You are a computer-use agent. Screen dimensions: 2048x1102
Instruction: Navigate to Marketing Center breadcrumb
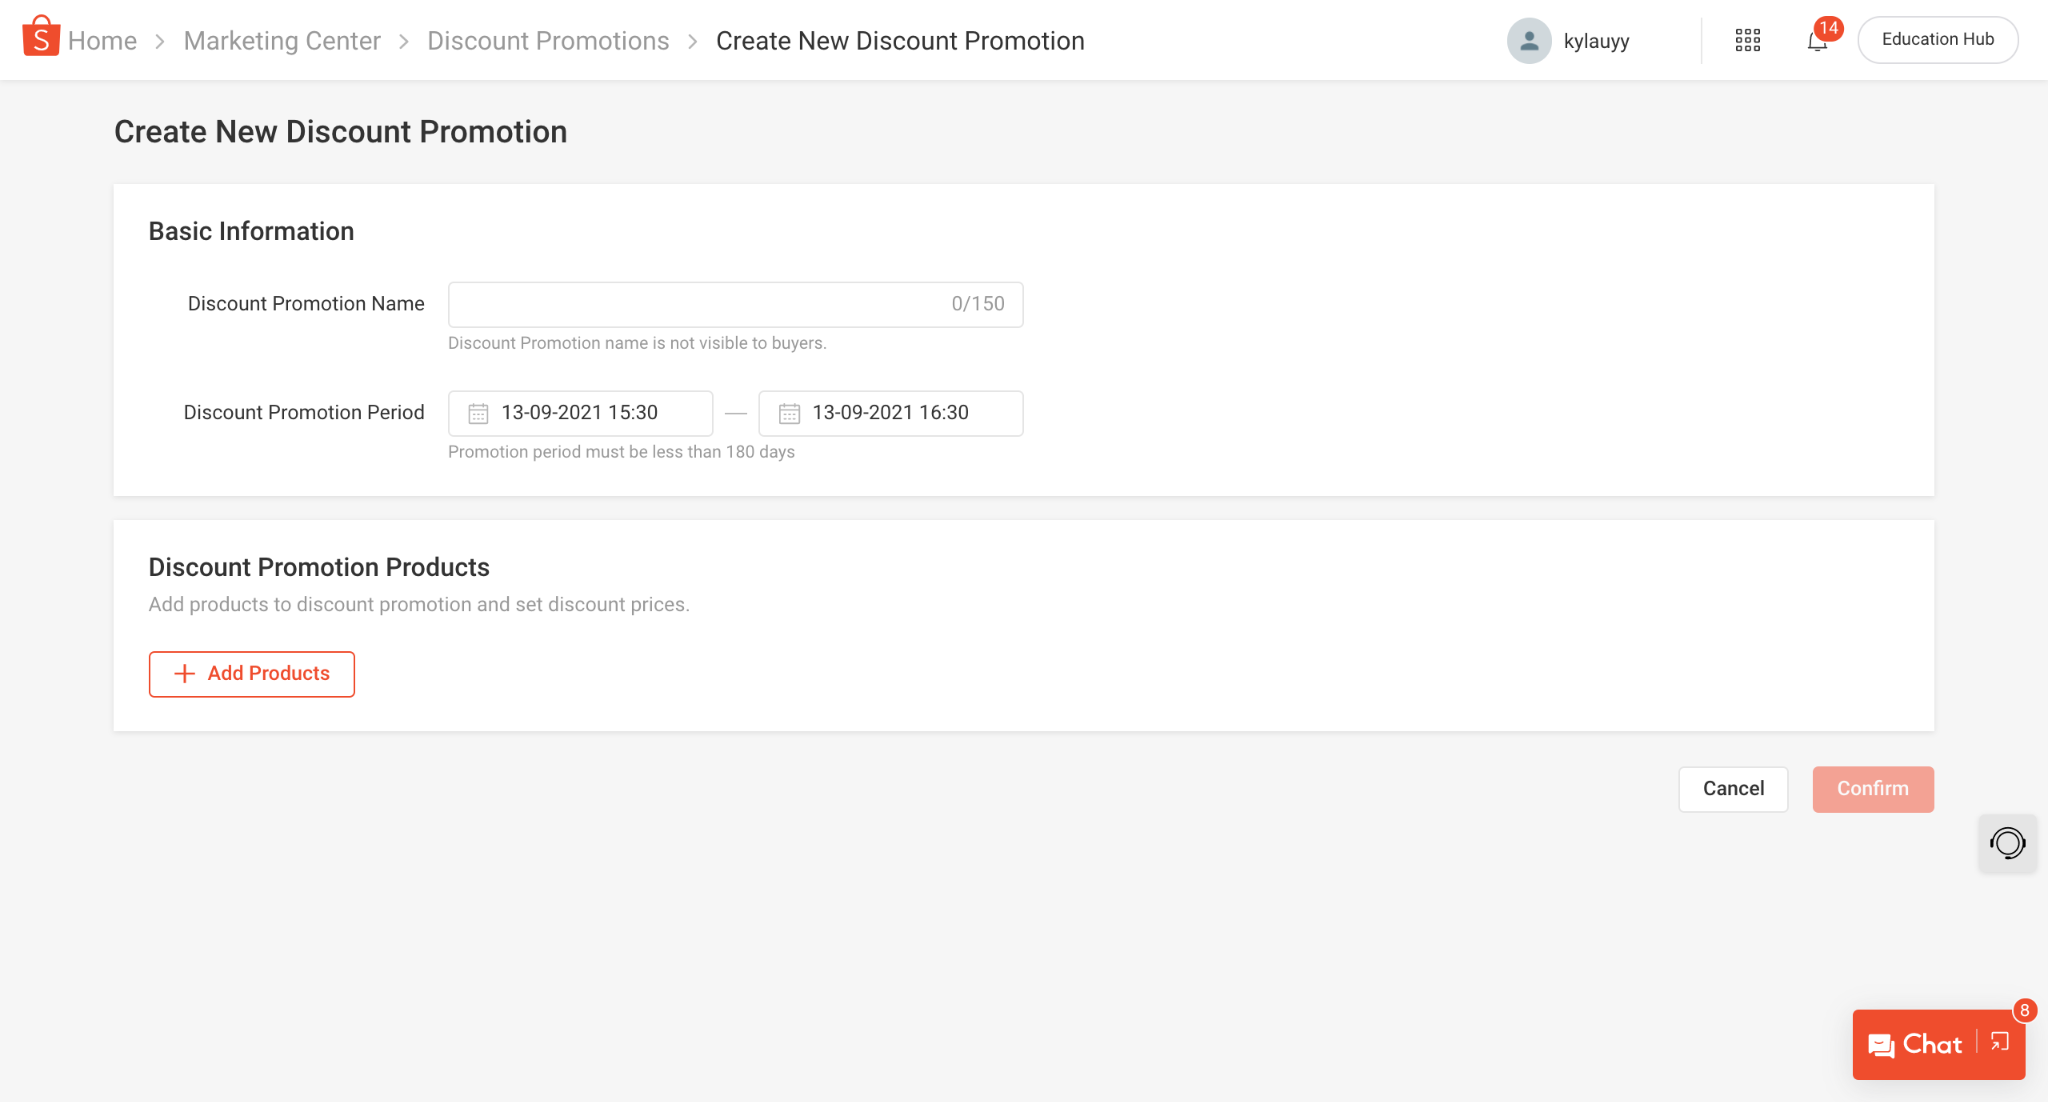coord(282,41)
